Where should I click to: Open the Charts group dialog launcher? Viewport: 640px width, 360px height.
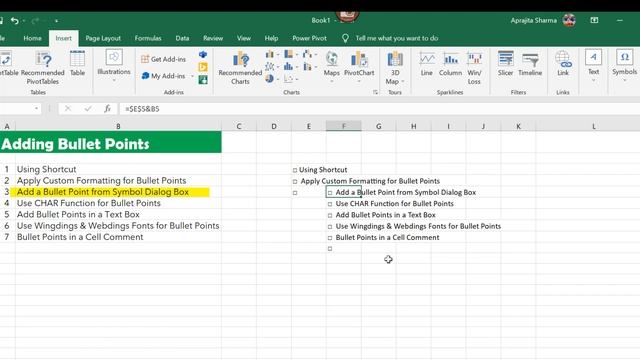(375, 92)
